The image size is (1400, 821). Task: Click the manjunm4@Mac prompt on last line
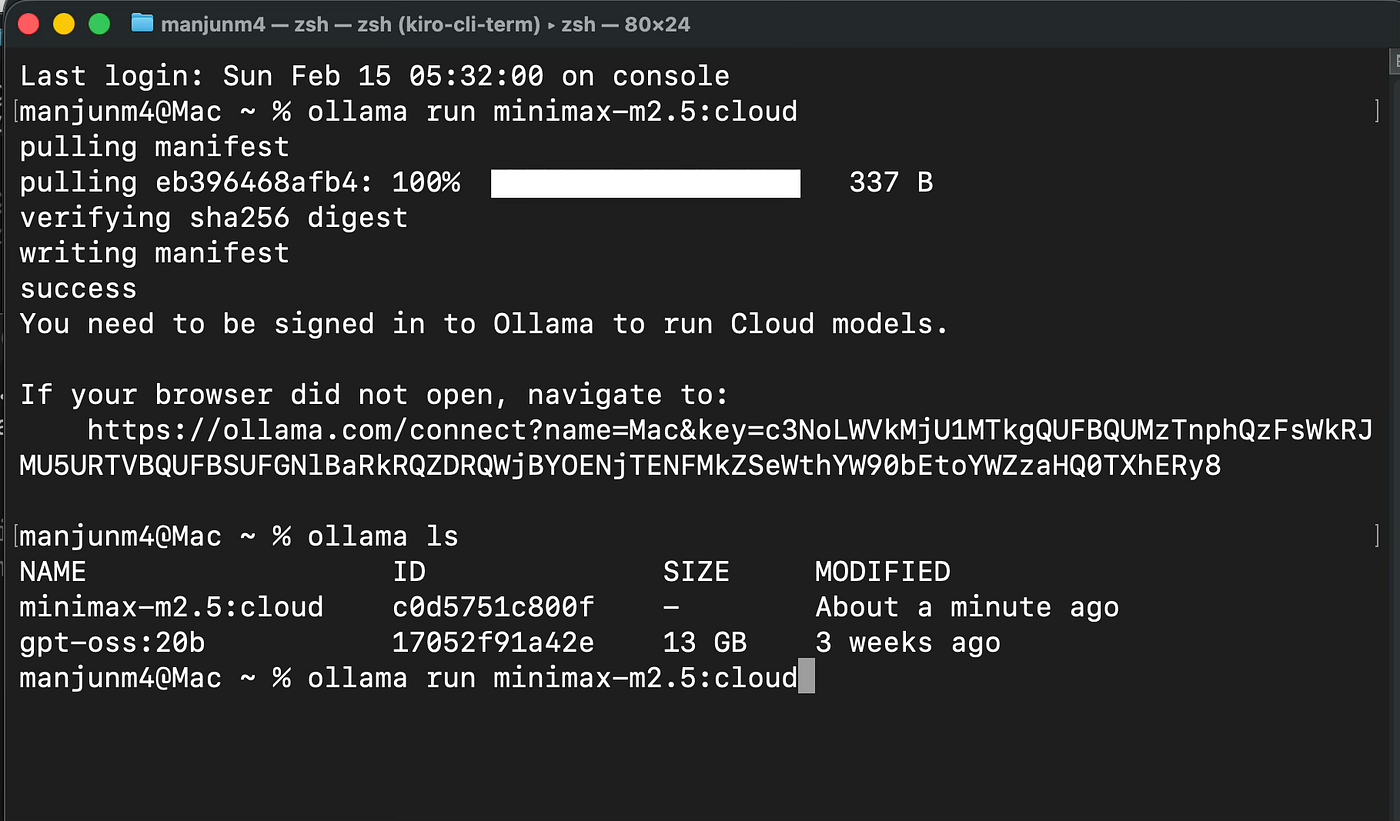click(120, 677)
